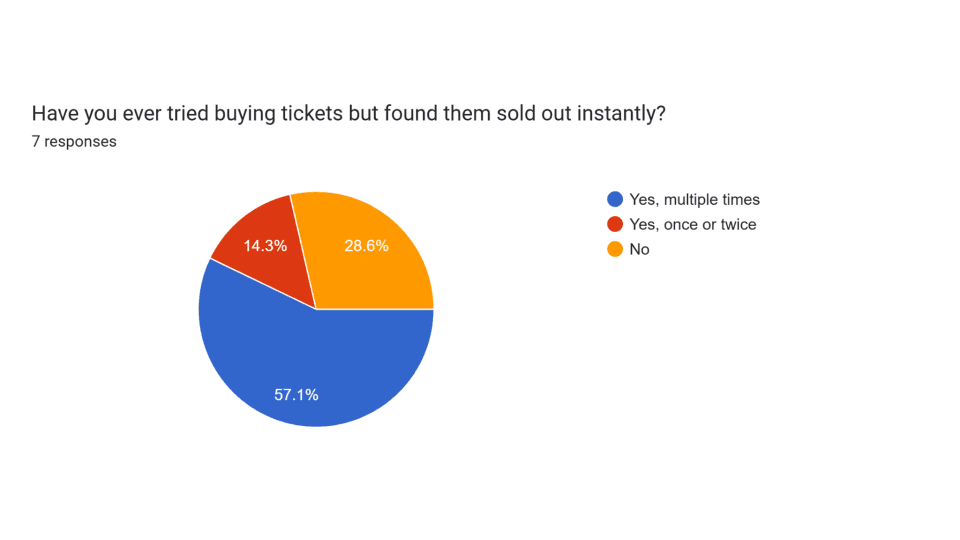Click the word "tickets" in the question title
This screenshot has height=540, width=960.
point(312,114)
